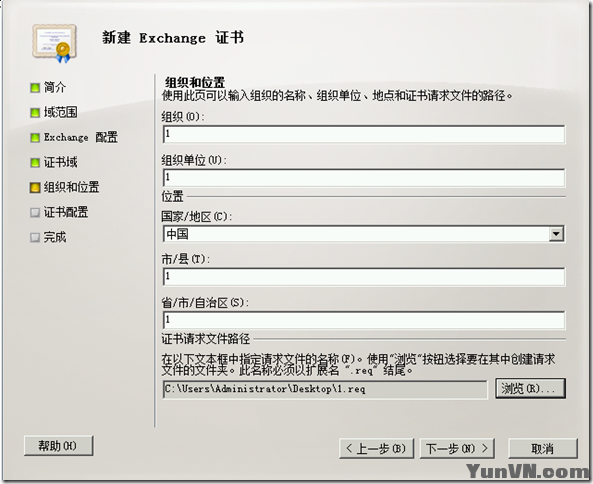Open the 国家/地区 dropdown arrow
The image size is (593, 484).
556,234
